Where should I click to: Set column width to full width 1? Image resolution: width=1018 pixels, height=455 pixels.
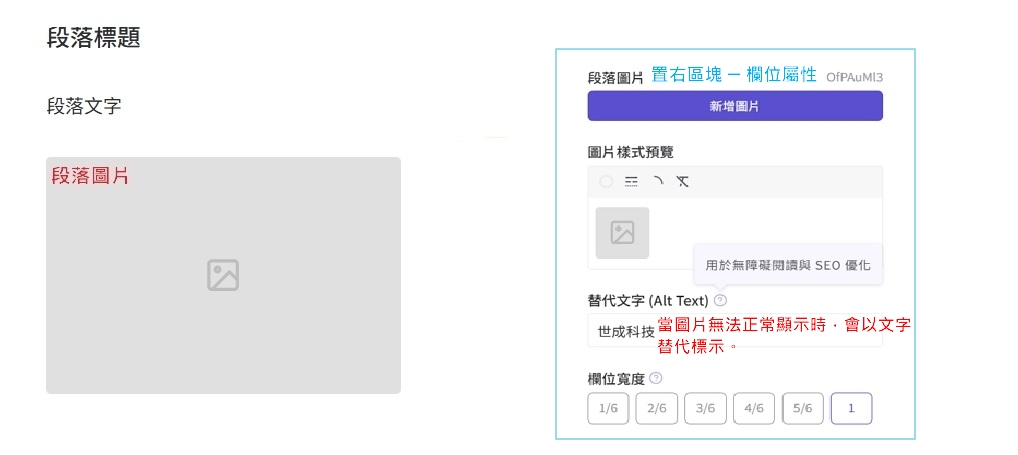[851, 409]
